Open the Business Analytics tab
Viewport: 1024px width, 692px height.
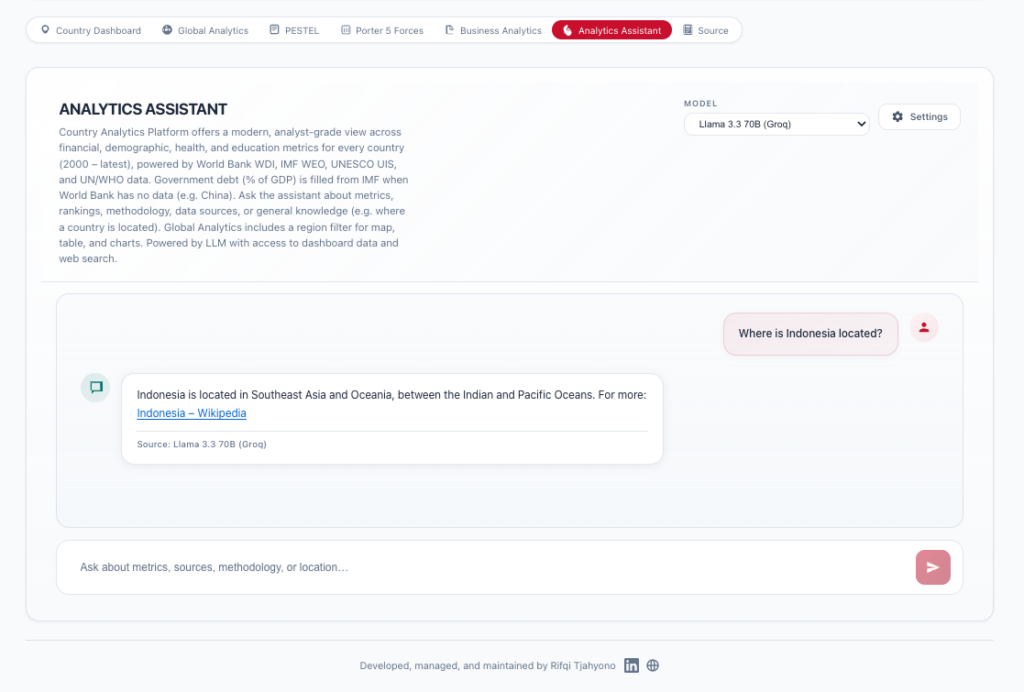[493, 31]
